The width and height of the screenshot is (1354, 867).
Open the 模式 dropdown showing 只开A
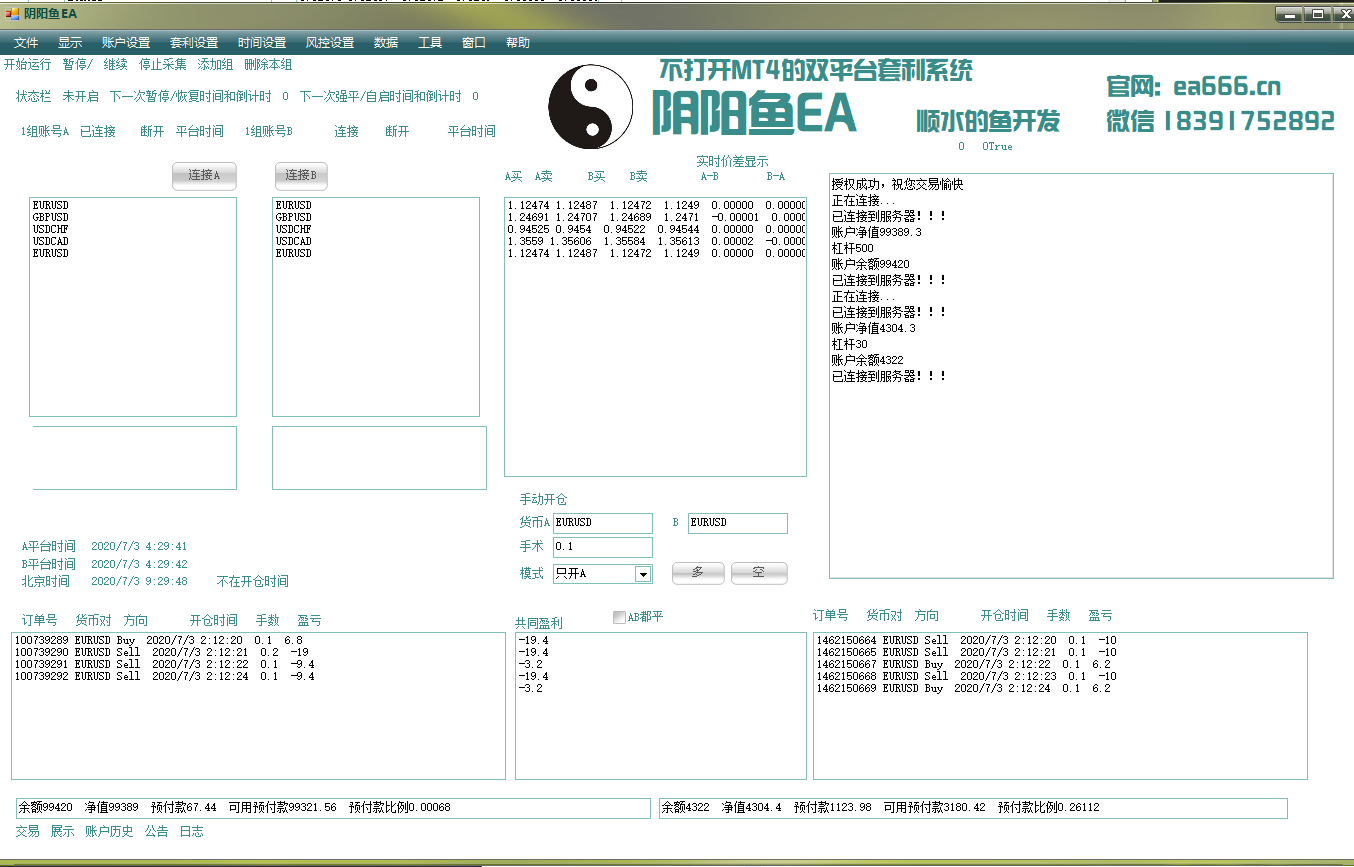(602, 574)
